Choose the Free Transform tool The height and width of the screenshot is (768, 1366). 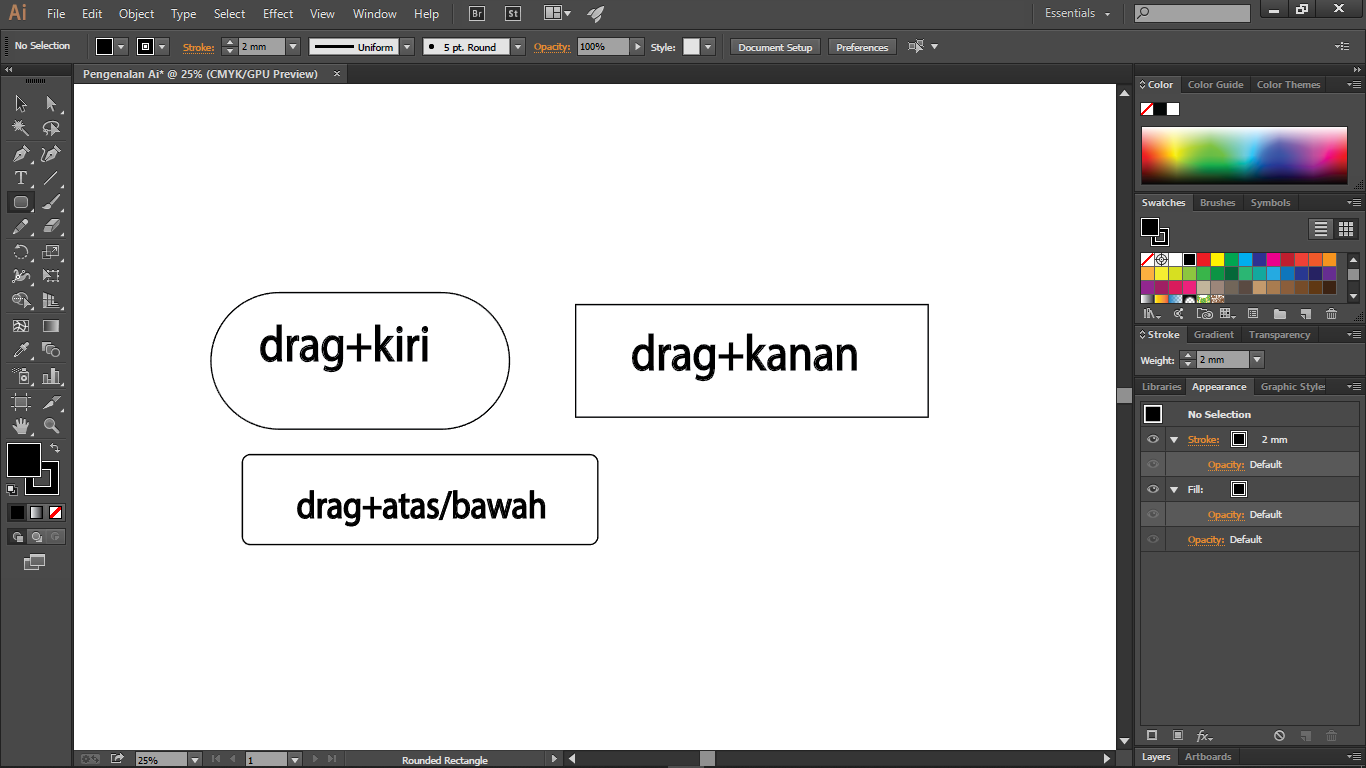51,276
